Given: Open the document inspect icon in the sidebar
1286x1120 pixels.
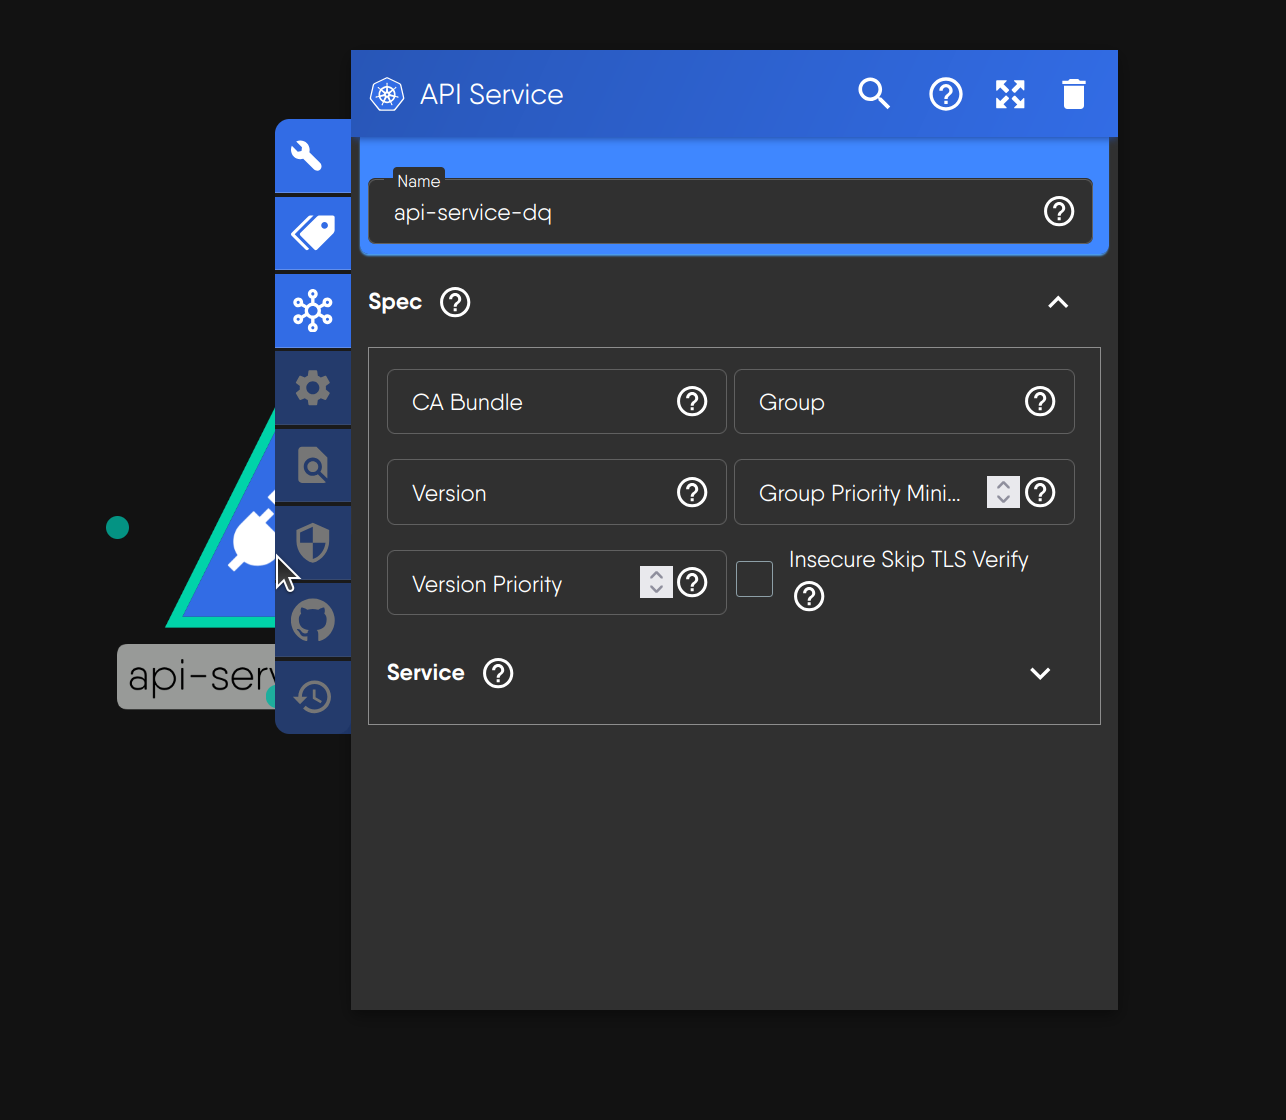Looking at the screenshot, I should (312, 465).
